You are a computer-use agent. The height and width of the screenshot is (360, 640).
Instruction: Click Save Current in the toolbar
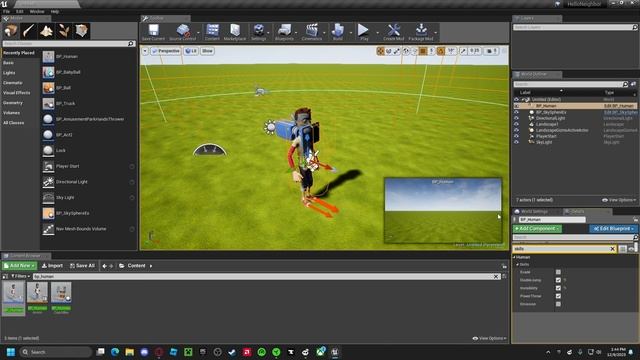(153, 32)
